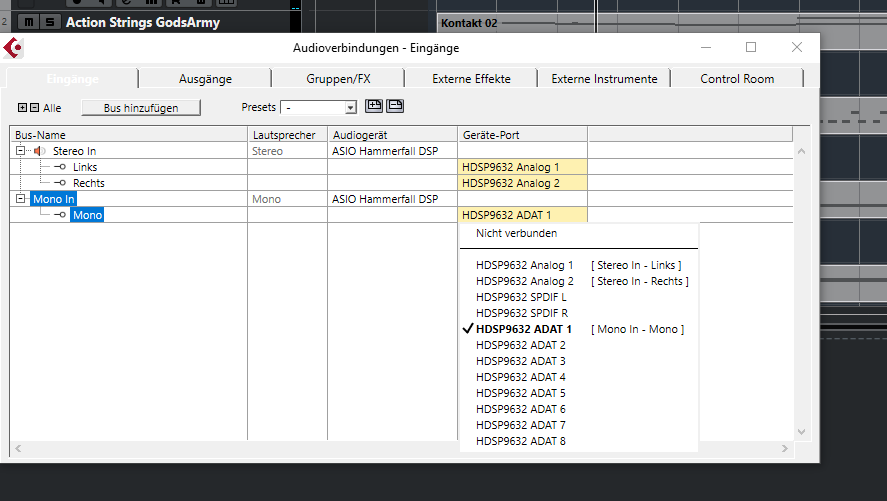Screen dimensions: 887x501
Task: Switch to the Control Room tab
Action: [737, 79]
